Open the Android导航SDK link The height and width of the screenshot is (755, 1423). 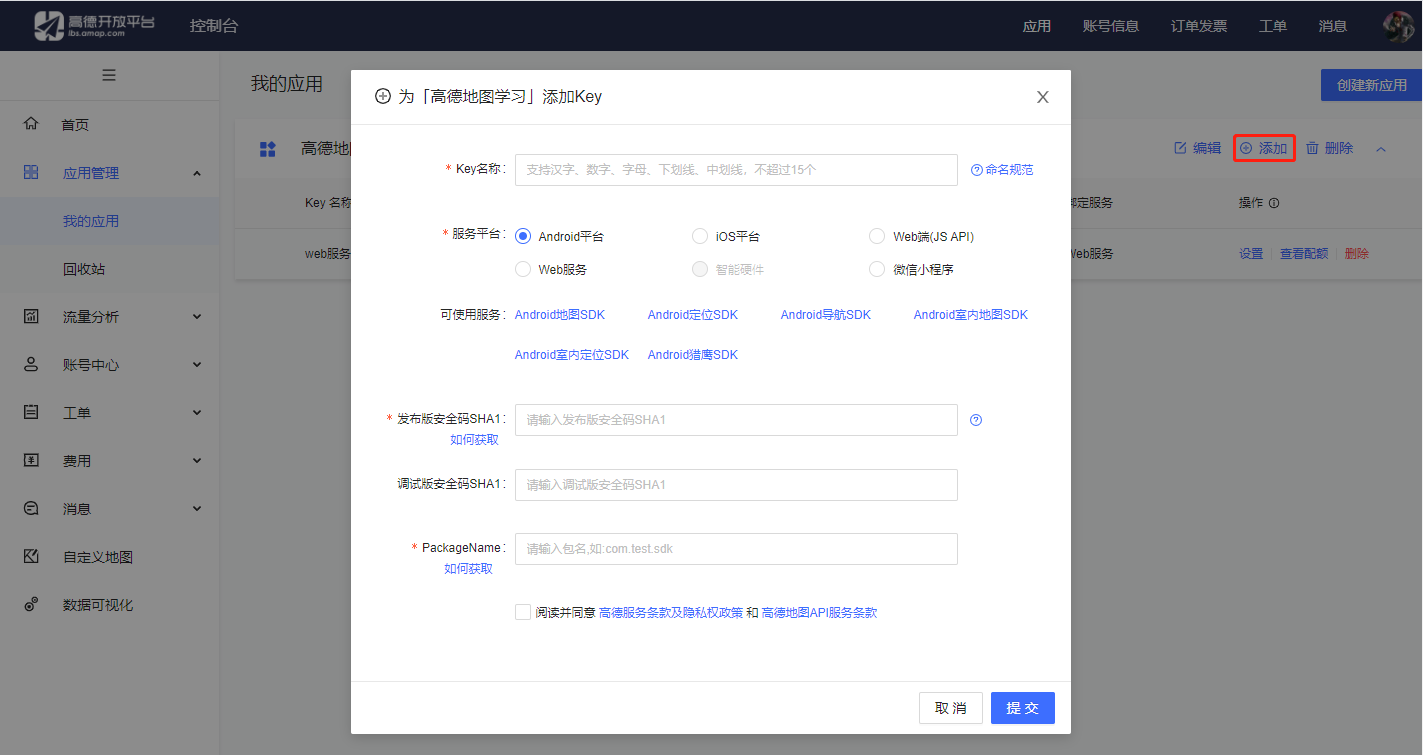826,315
